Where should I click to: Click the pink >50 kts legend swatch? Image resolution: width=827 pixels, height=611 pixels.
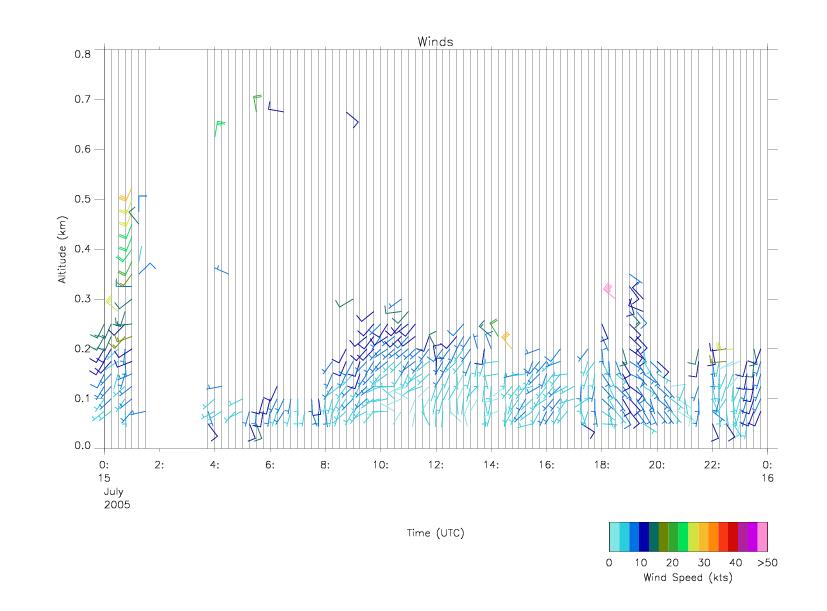coord(762,537)
